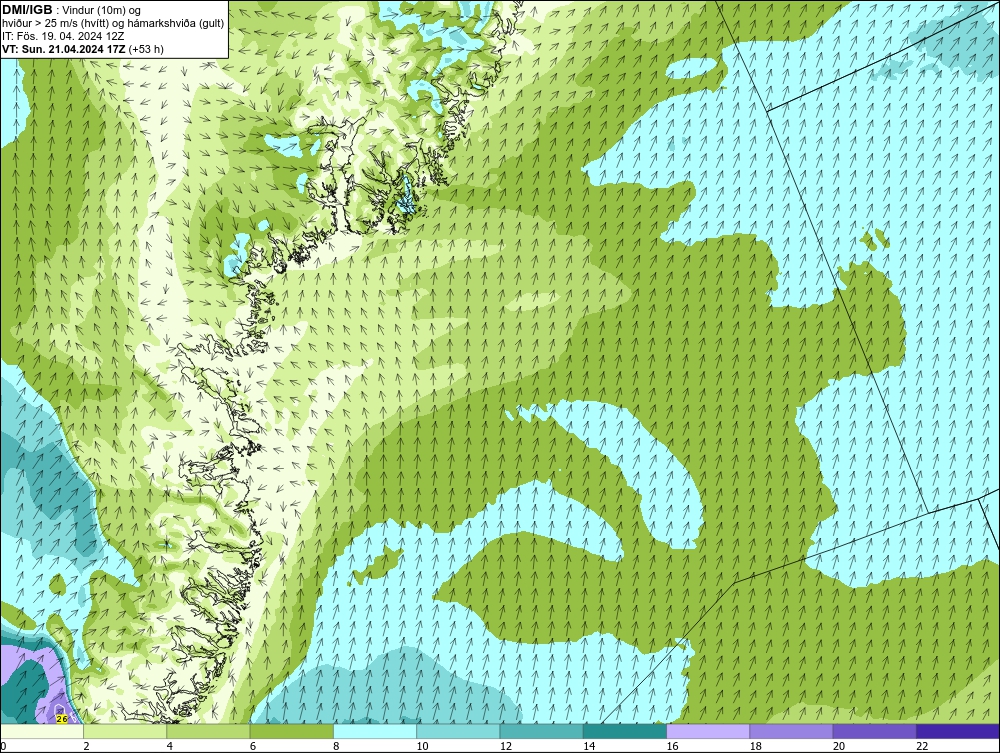Click legend scale number "8"
The width and height of the screenshot is (1000, 753).
click(x=336, y=747)
